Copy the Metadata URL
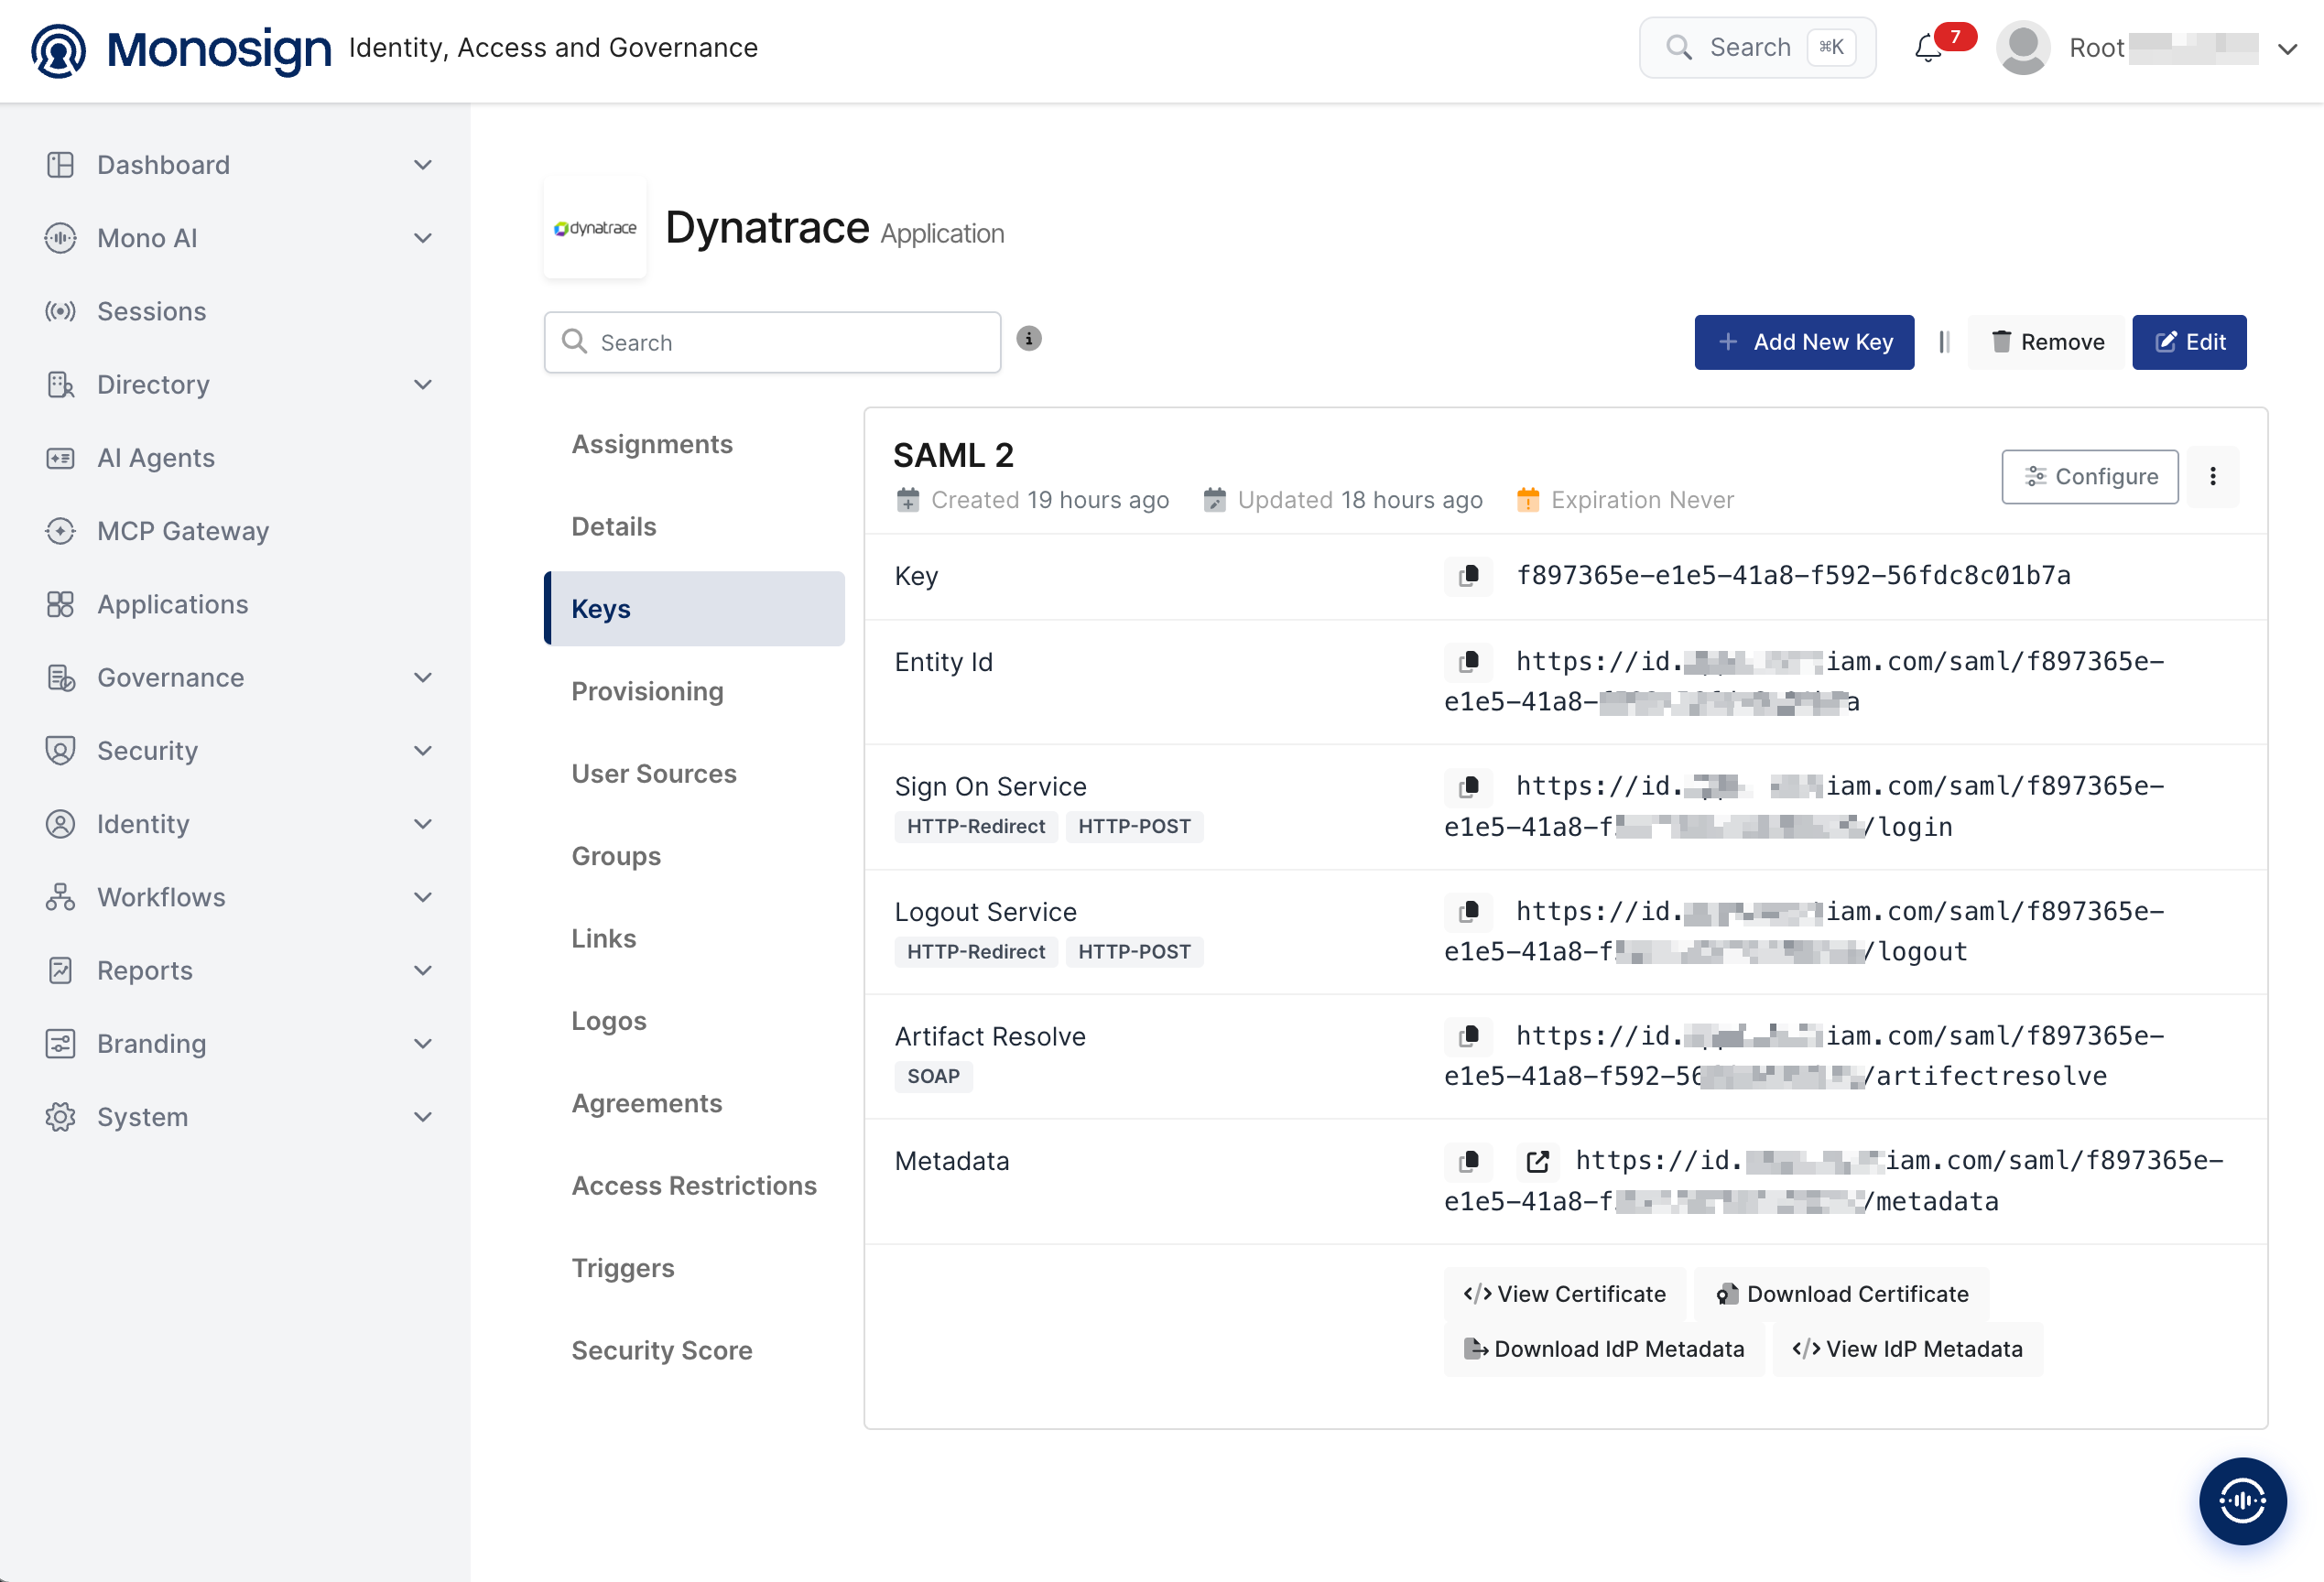Image resolution: width=2324 pixels, height=1582 pixels. 1469,1161
